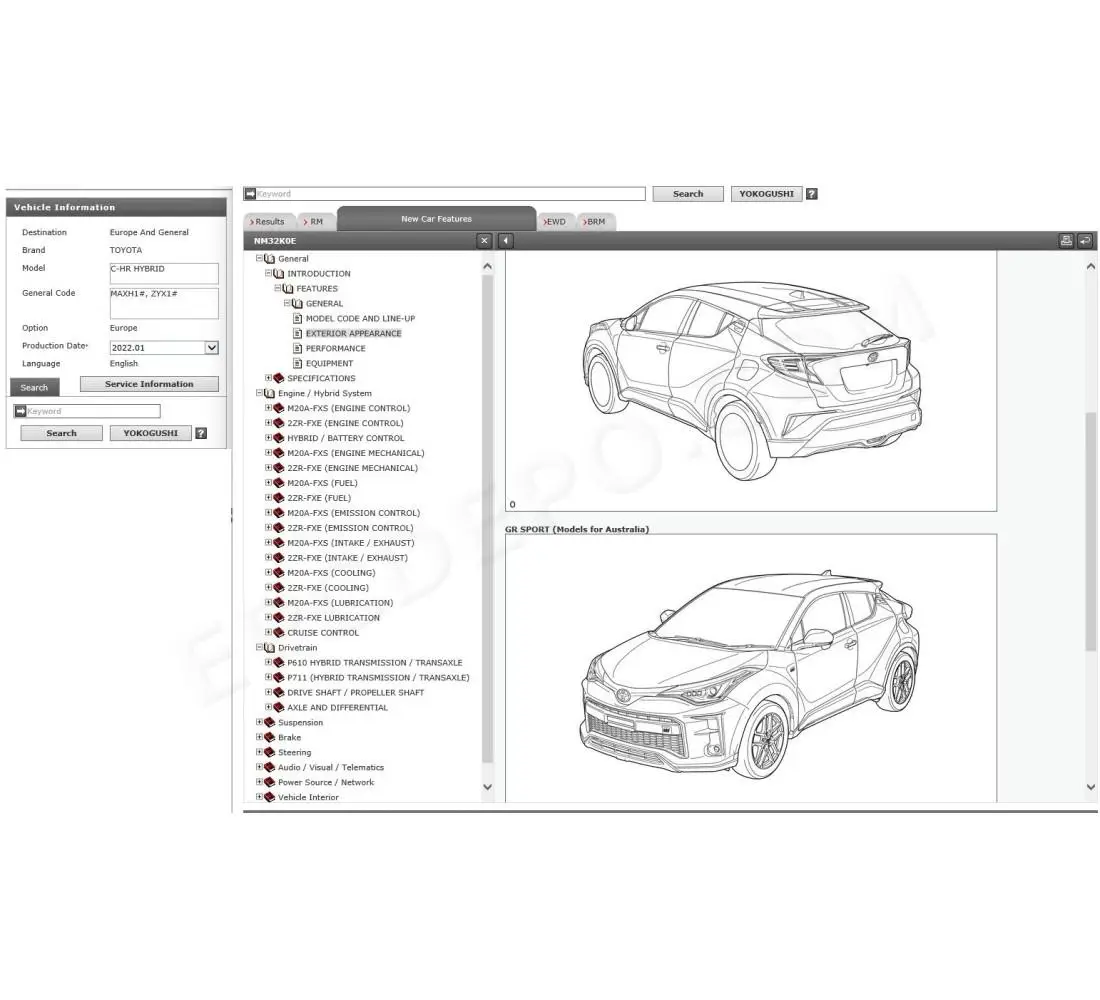Viewport: 1100px width, 1000px height.
Task: Click the Engine / Hybrid System folder icon
Action: tap(268, 393)
